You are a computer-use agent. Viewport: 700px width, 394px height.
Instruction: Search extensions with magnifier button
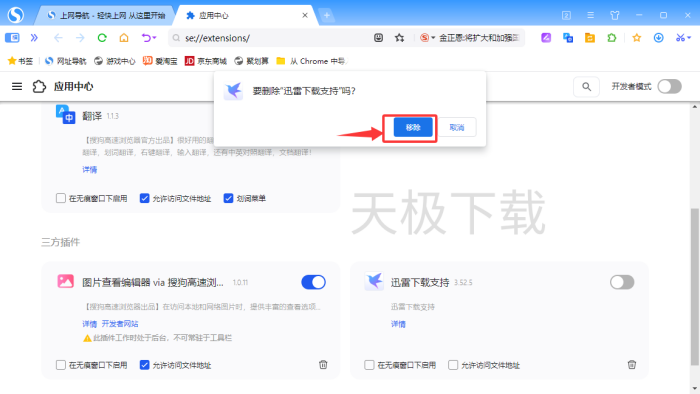(586, 87)
